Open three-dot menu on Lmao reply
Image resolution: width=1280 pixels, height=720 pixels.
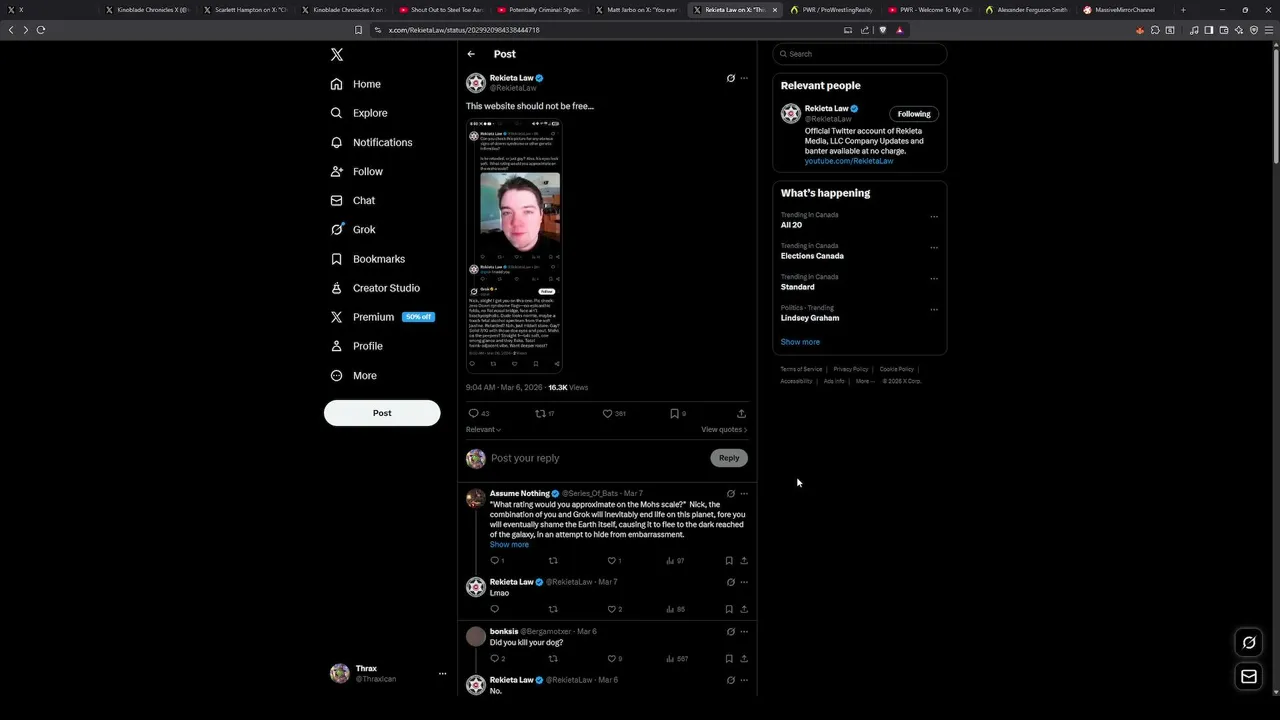(x=744, y=582)
